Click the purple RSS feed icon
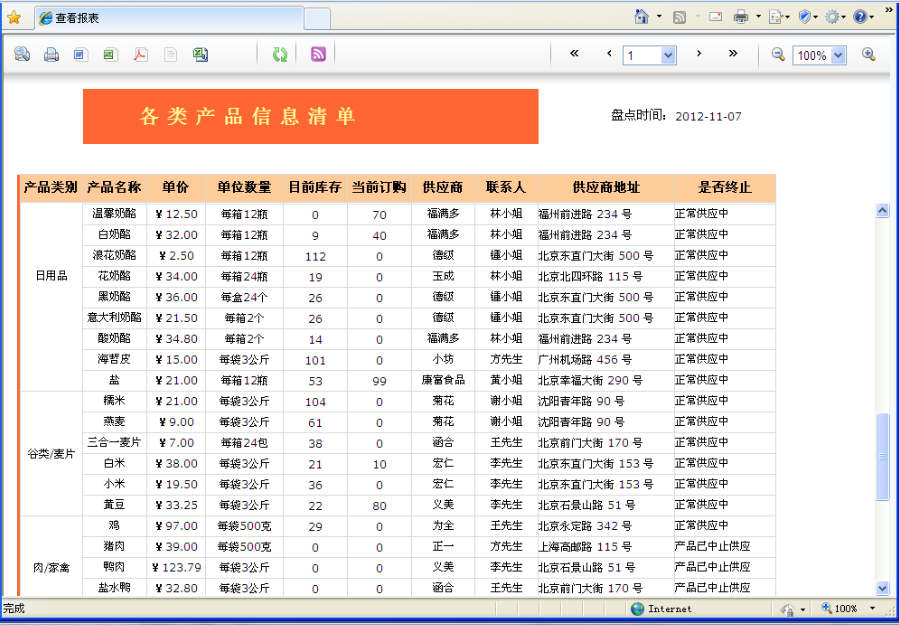 coord(318,55)
